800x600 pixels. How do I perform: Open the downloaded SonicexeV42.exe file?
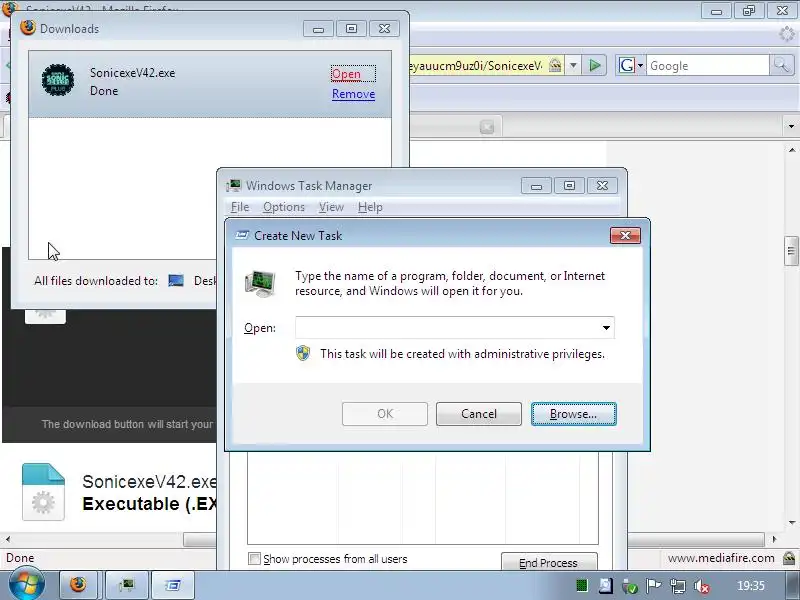[346, 74]
